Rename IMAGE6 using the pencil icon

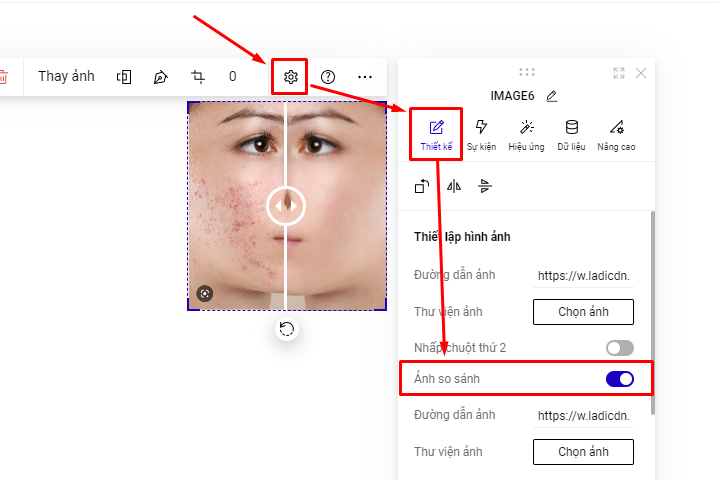tap(552, 96)
